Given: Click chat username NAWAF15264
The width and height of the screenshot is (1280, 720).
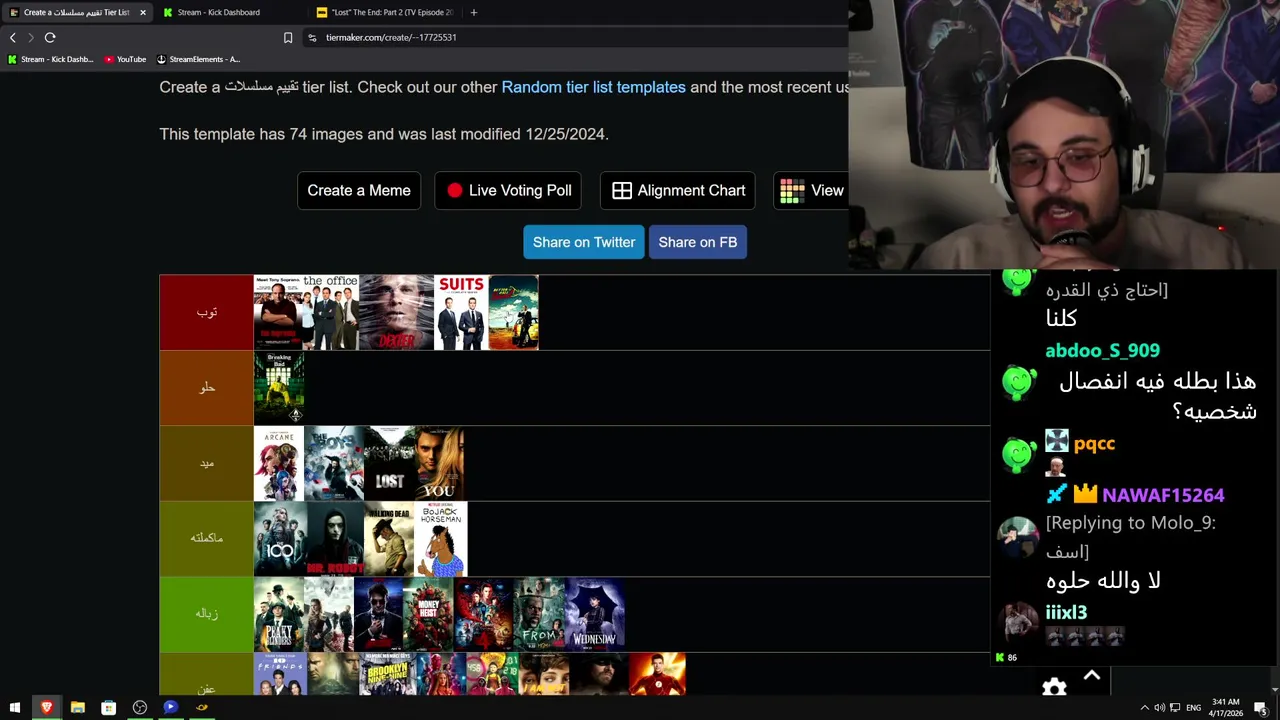Looking at the screenshot, I should coord(1163,495).
